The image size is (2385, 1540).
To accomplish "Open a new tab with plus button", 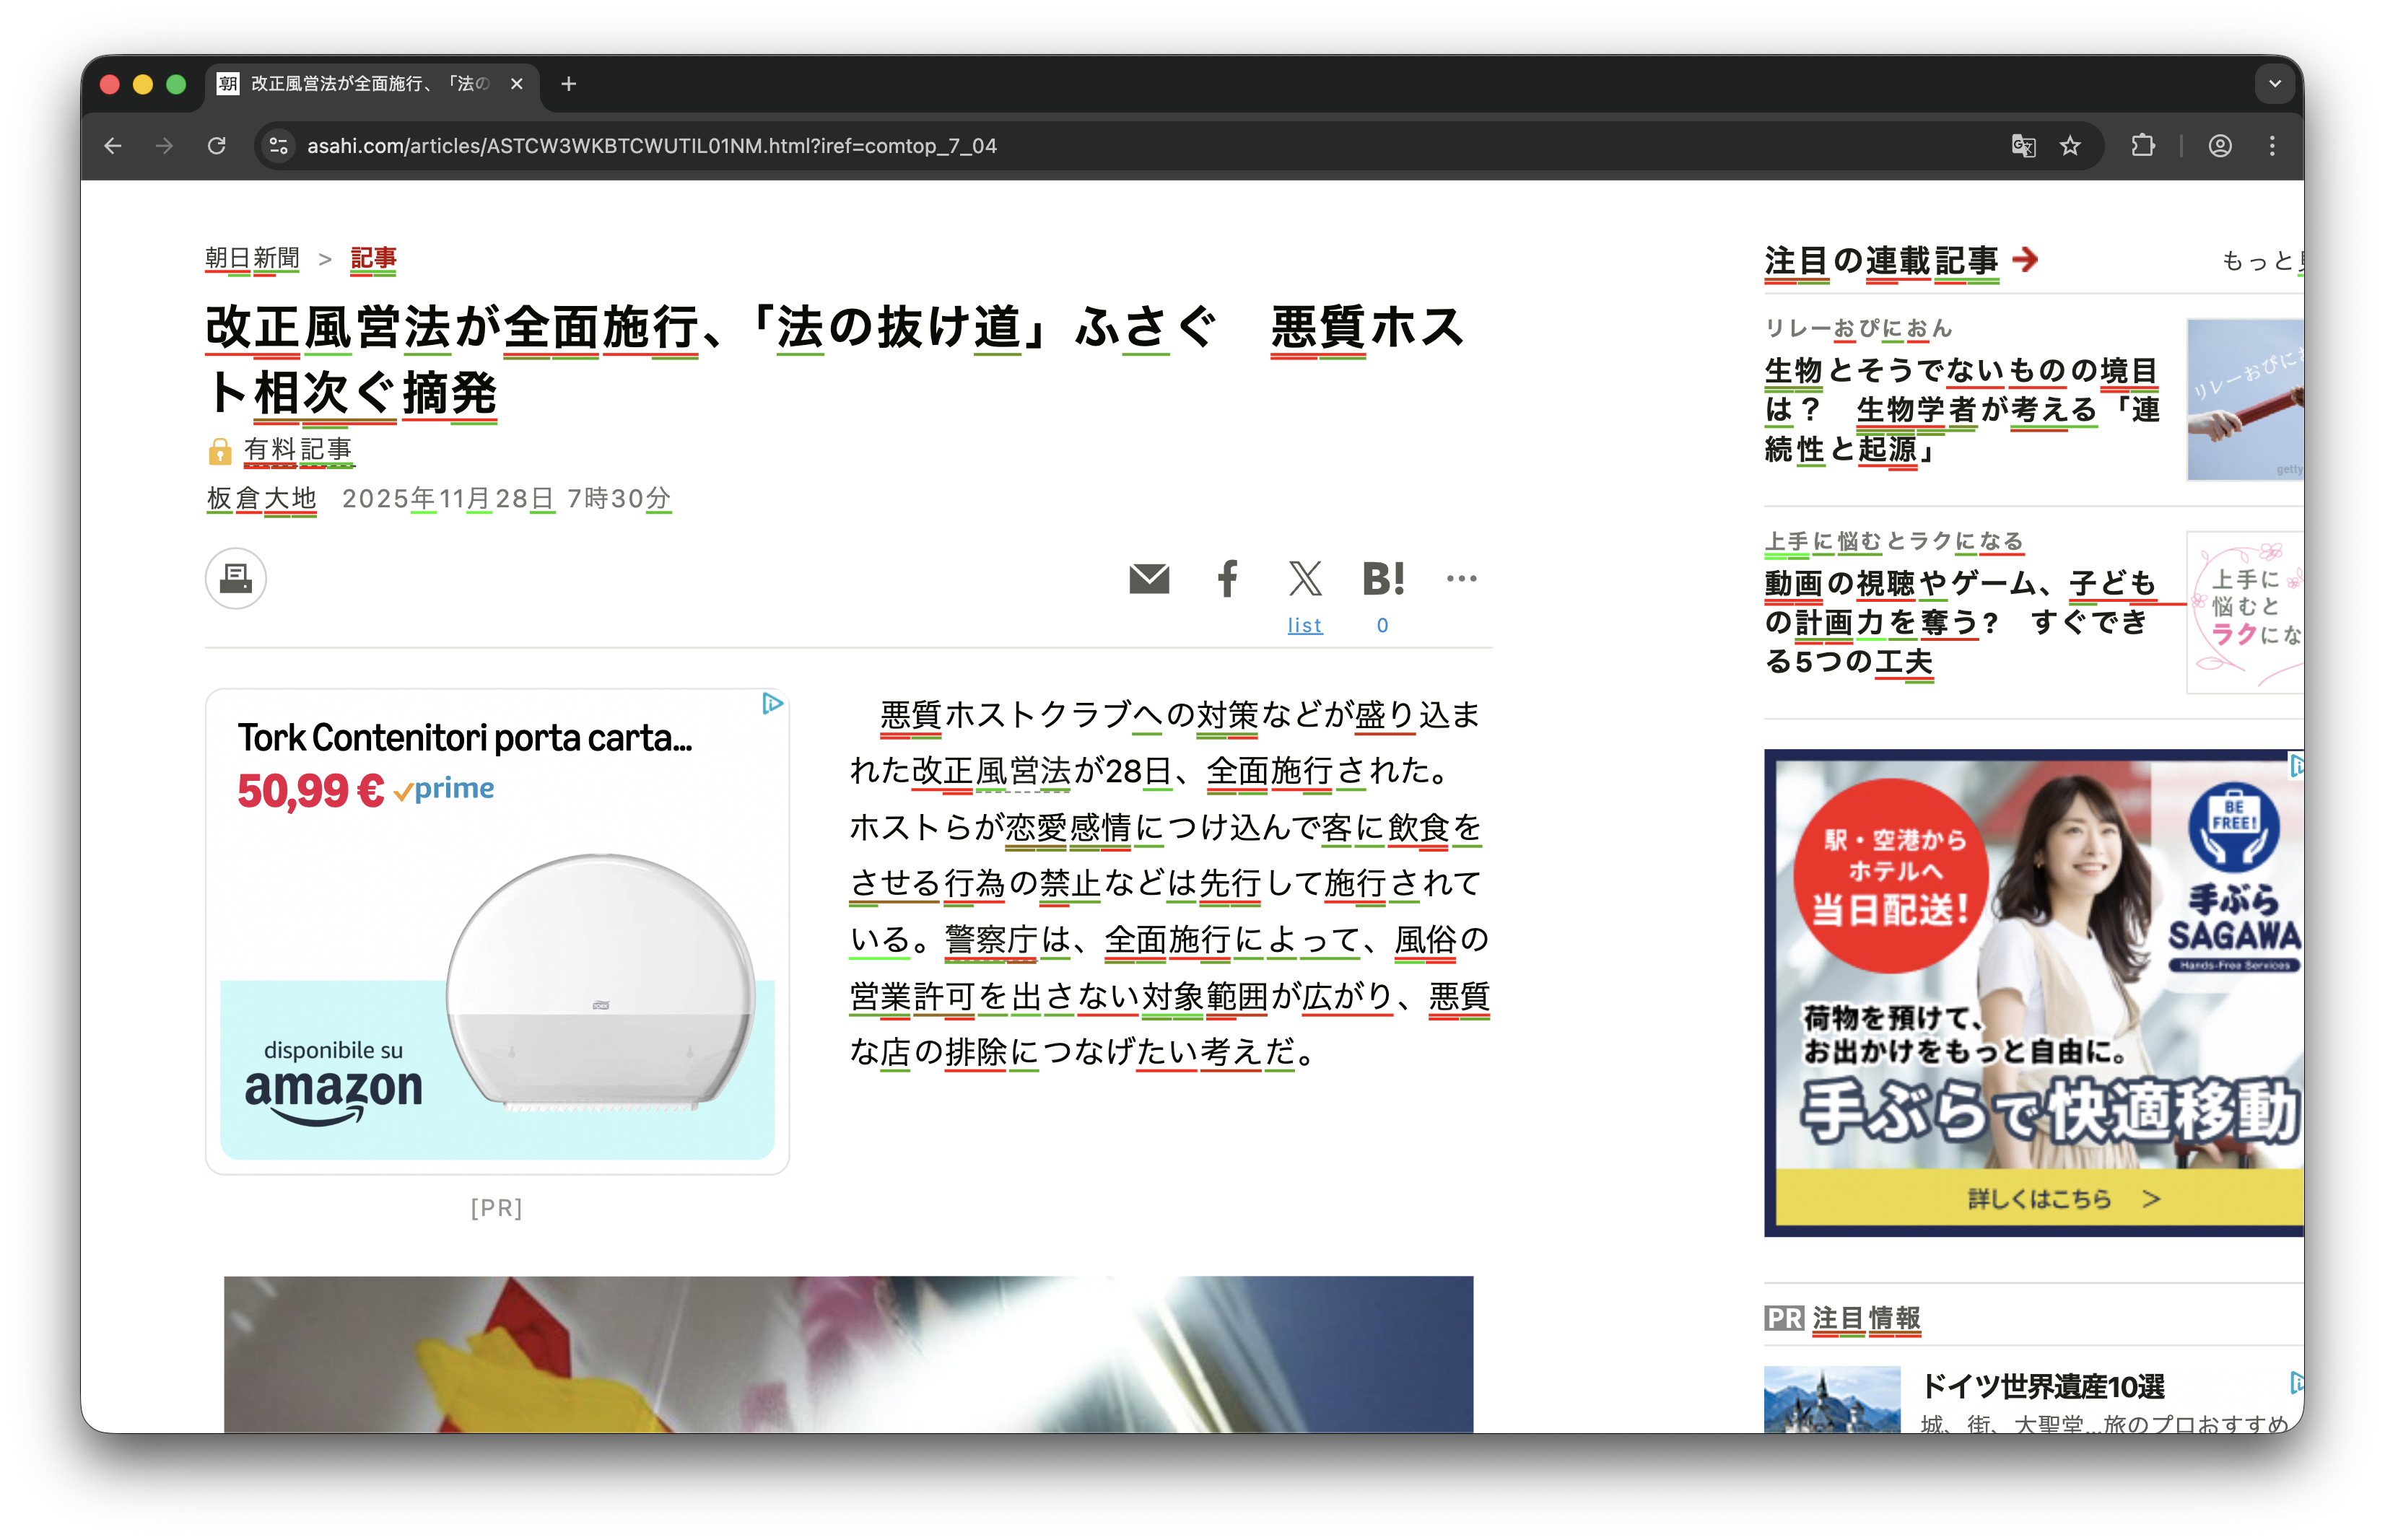I will pos(569,84).
